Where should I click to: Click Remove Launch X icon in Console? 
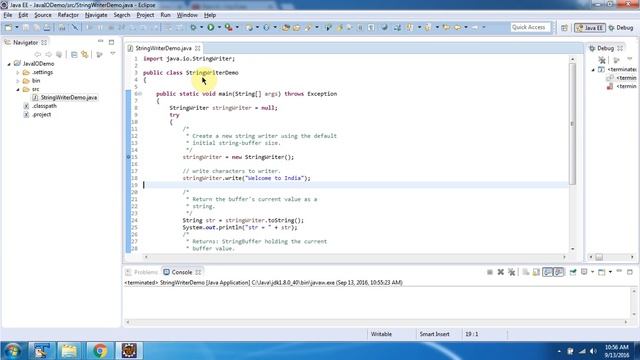tap(500, 272)
